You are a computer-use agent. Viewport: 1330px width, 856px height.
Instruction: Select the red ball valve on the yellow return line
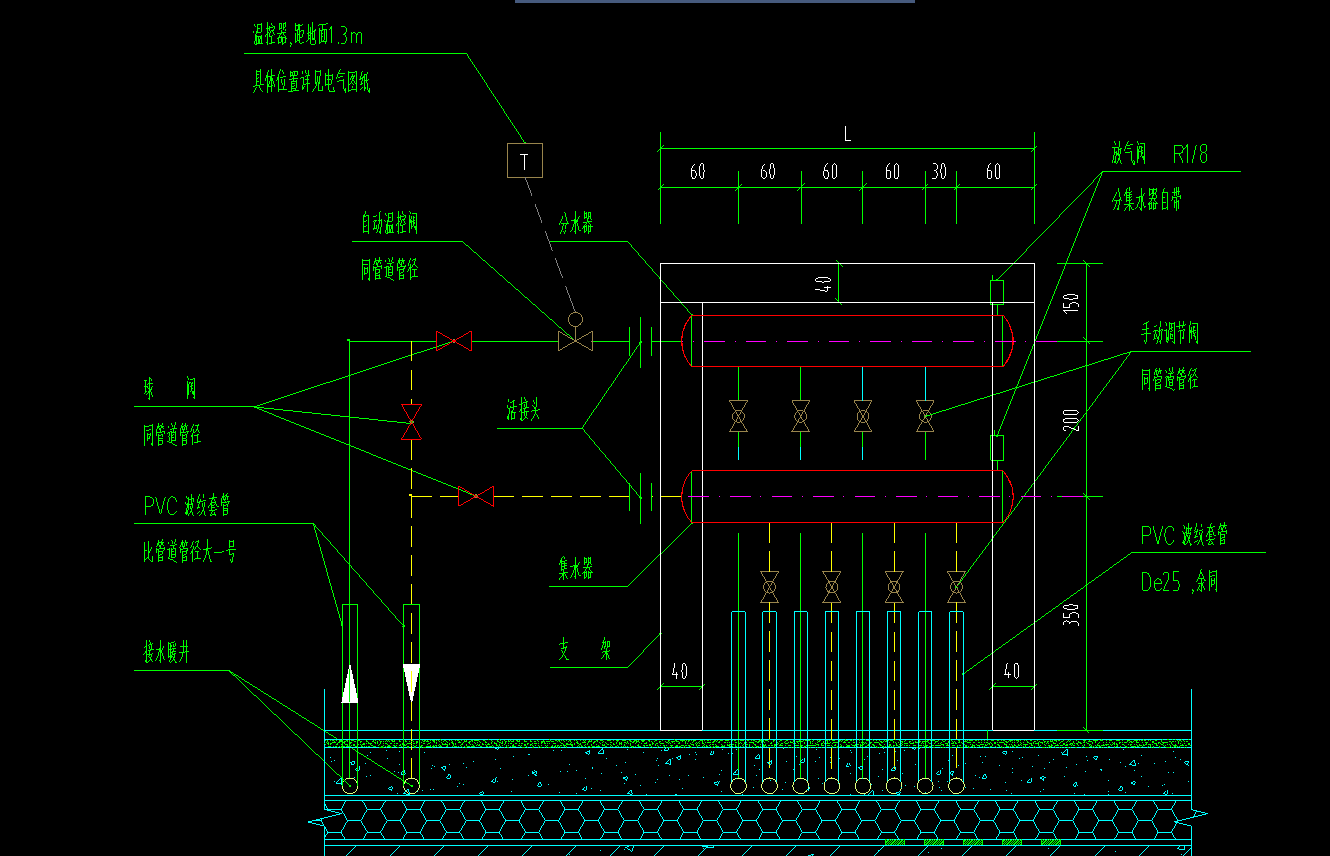click(x=476, y=496)
